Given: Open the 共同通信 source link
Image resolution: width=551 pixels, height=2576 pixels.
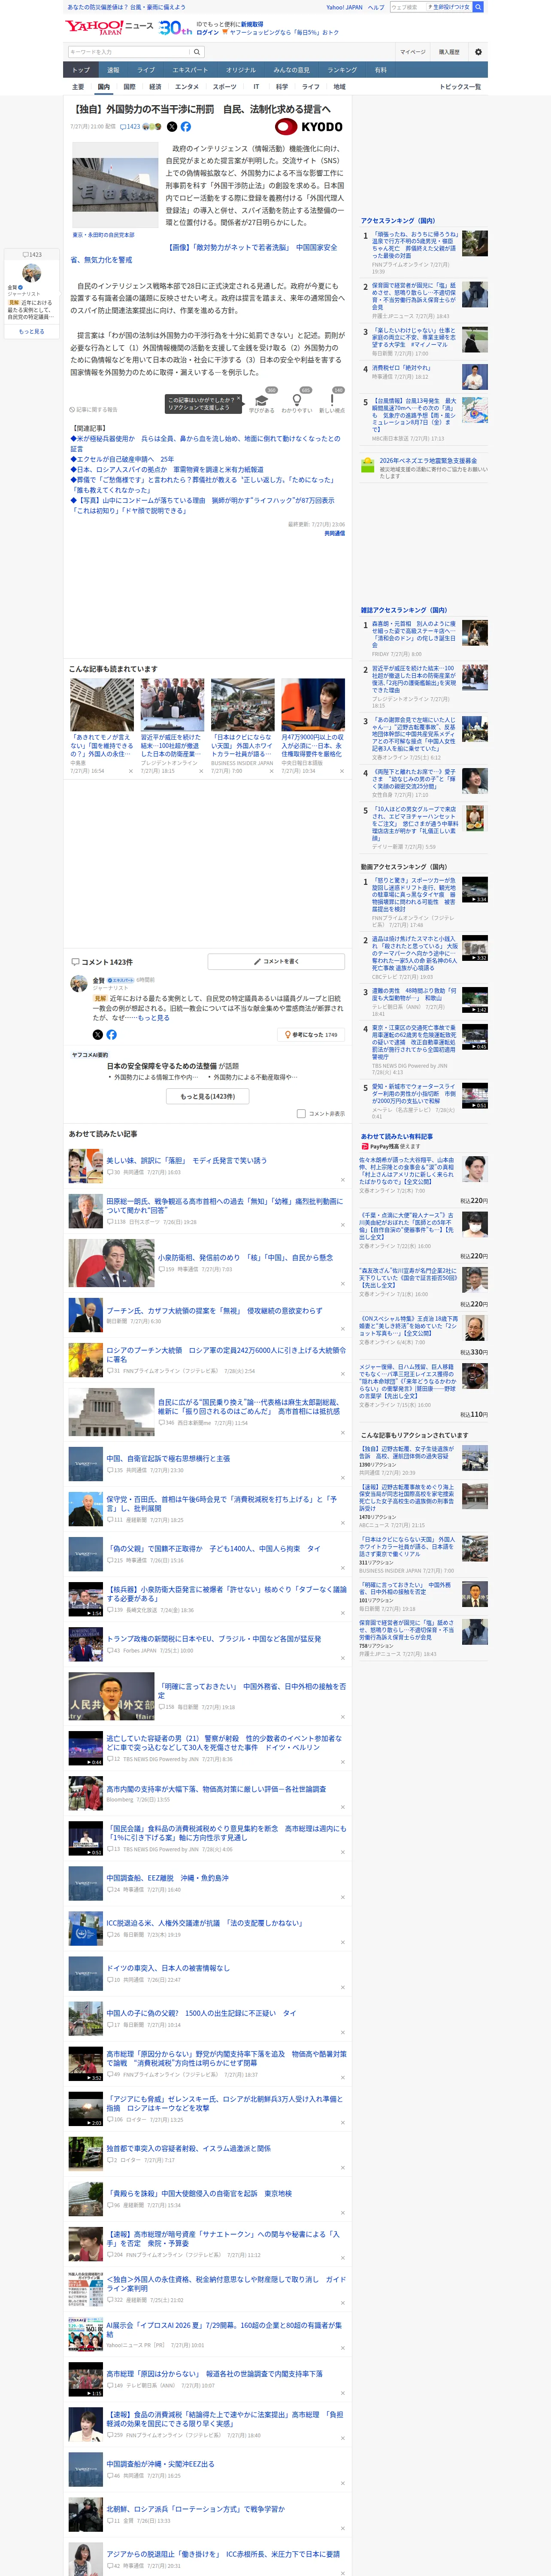Looking at the screenshot, I should (x=334, y=533).
